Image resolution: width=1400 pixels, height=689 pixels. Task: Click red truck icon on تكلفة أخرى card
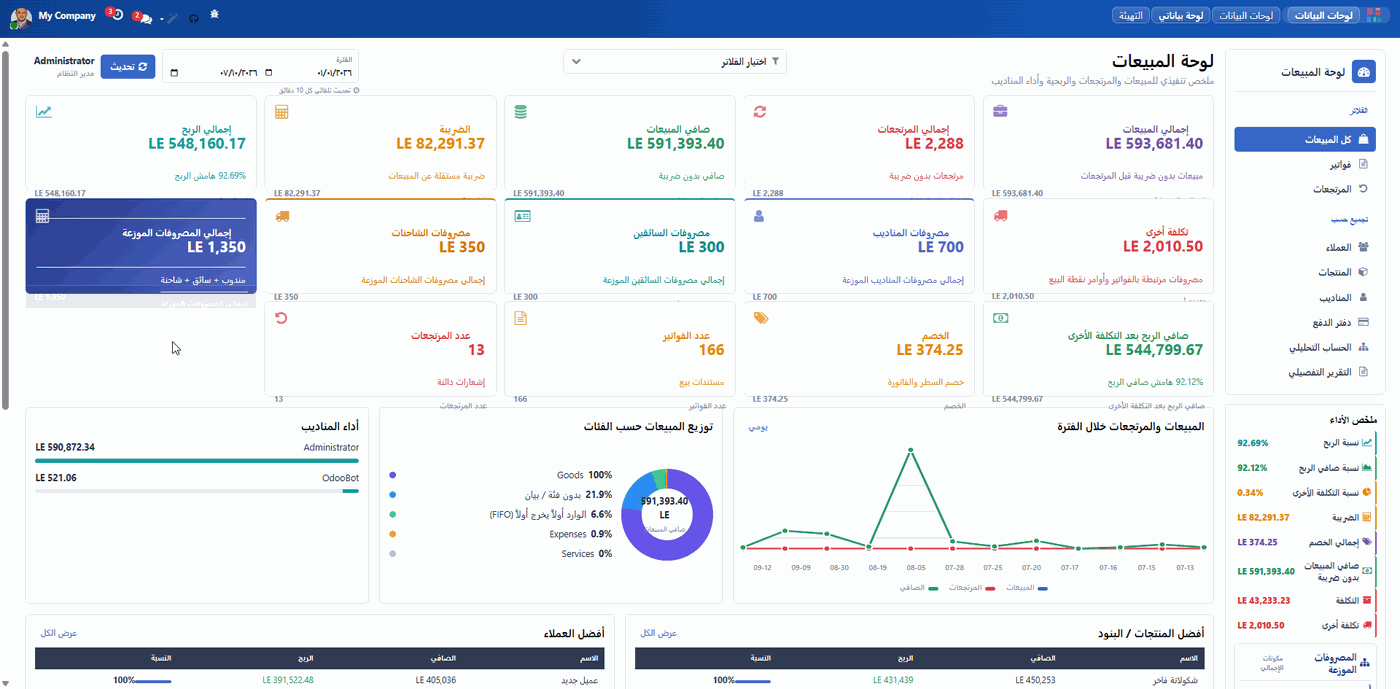(x=1001, y=215)
